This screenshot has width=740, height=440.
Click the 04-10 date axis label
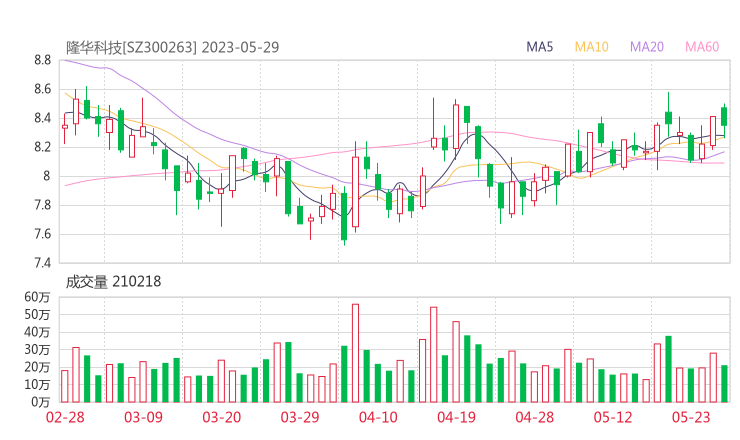click(378, 417)
